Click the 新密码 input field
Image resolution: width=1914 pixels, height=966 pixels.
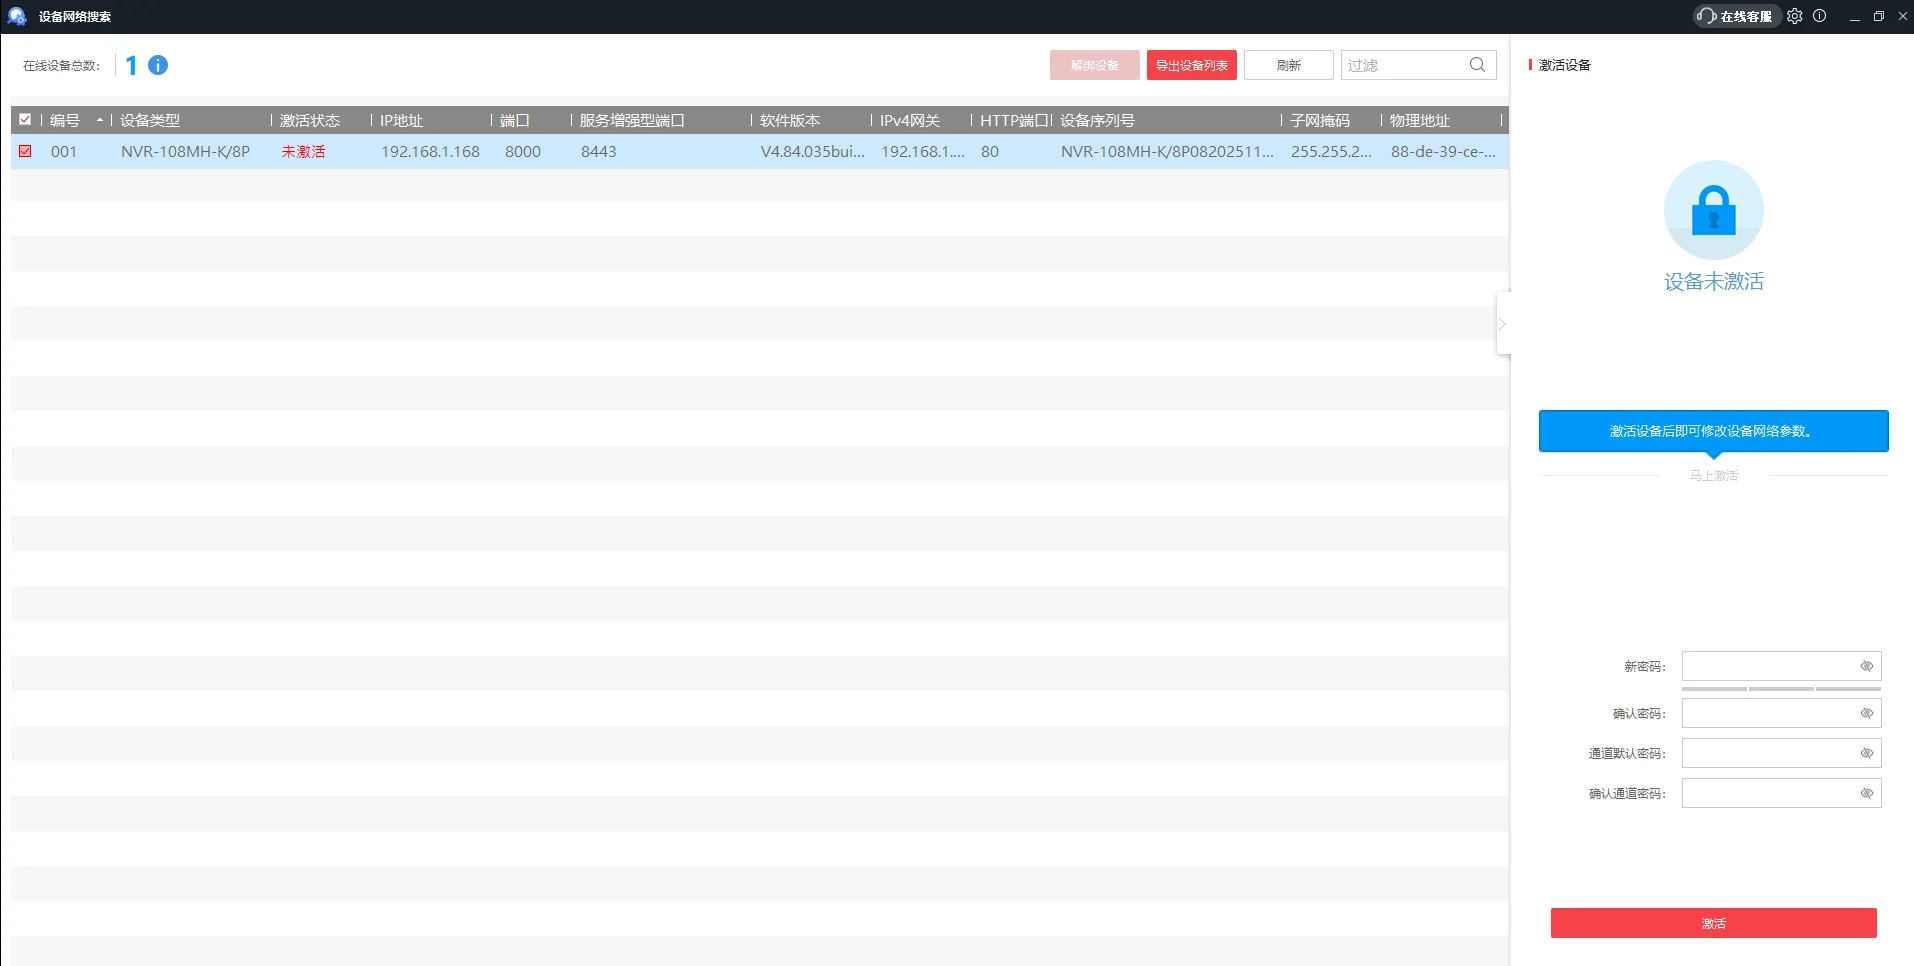(x=1768, y=666)
